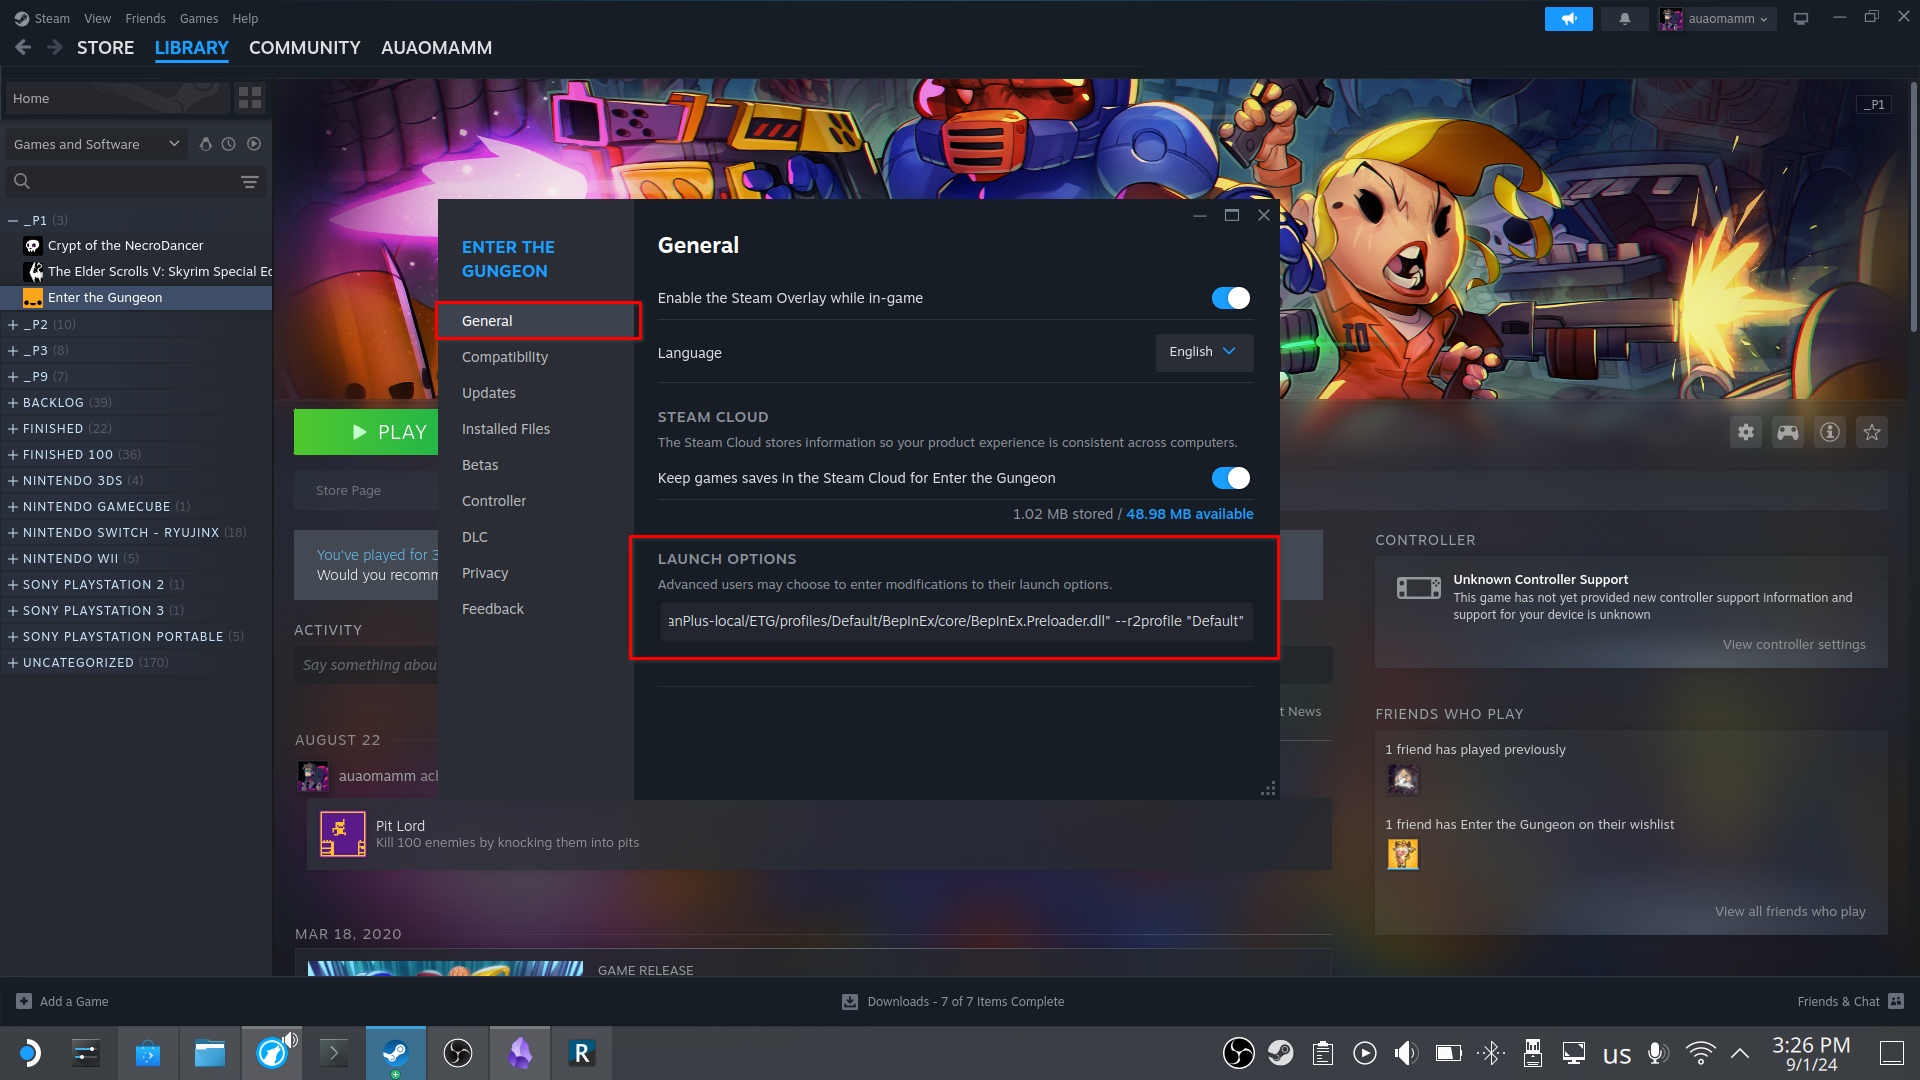Go to the STORE tab
Screen dimensions: 1920x1080
pyautogui.click(x=105, y=48)
